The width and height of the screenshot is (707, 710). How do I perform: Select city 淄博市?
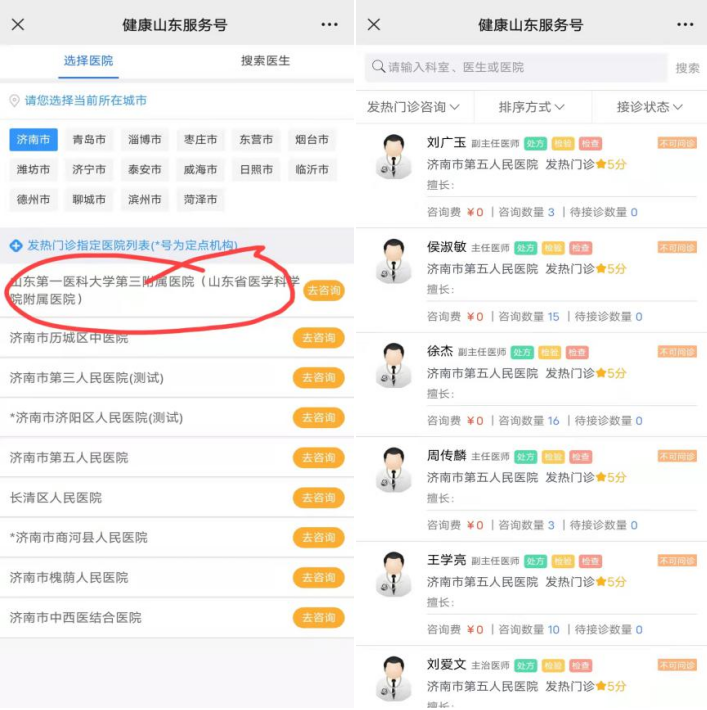coord(145,139)
